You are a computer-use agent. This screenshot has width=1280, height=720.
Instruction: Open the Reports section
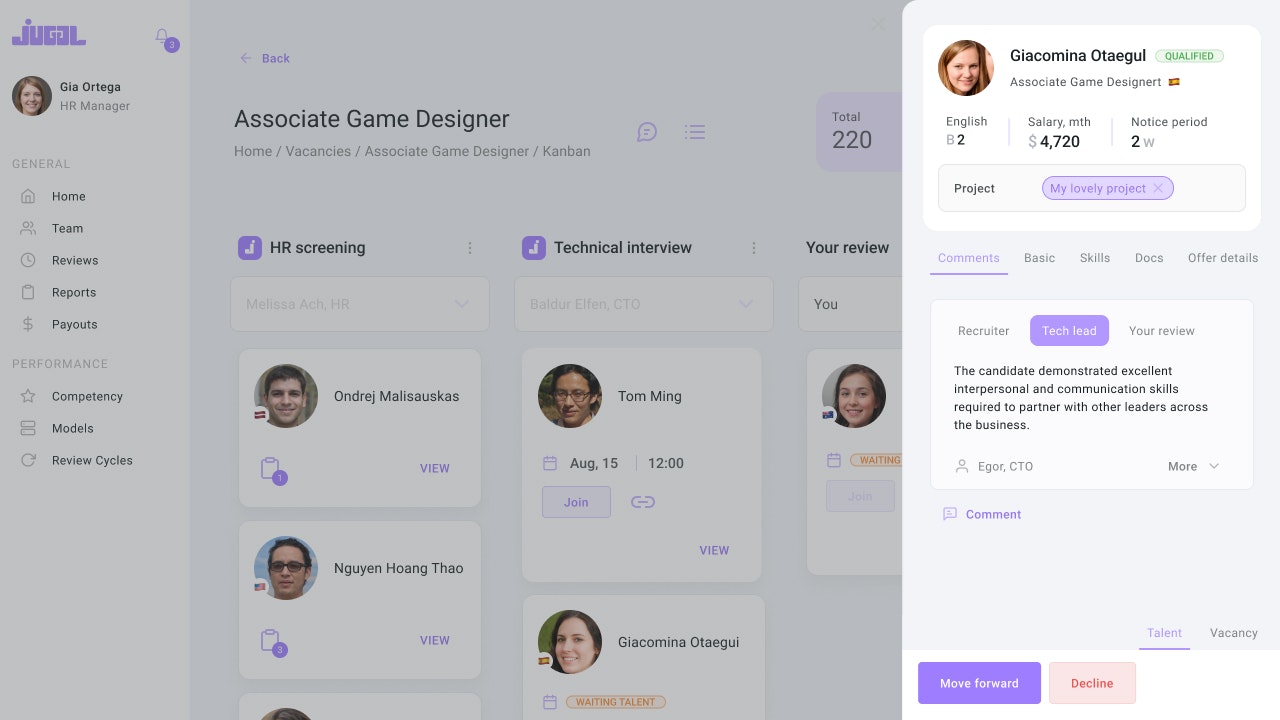click(74, 292)
